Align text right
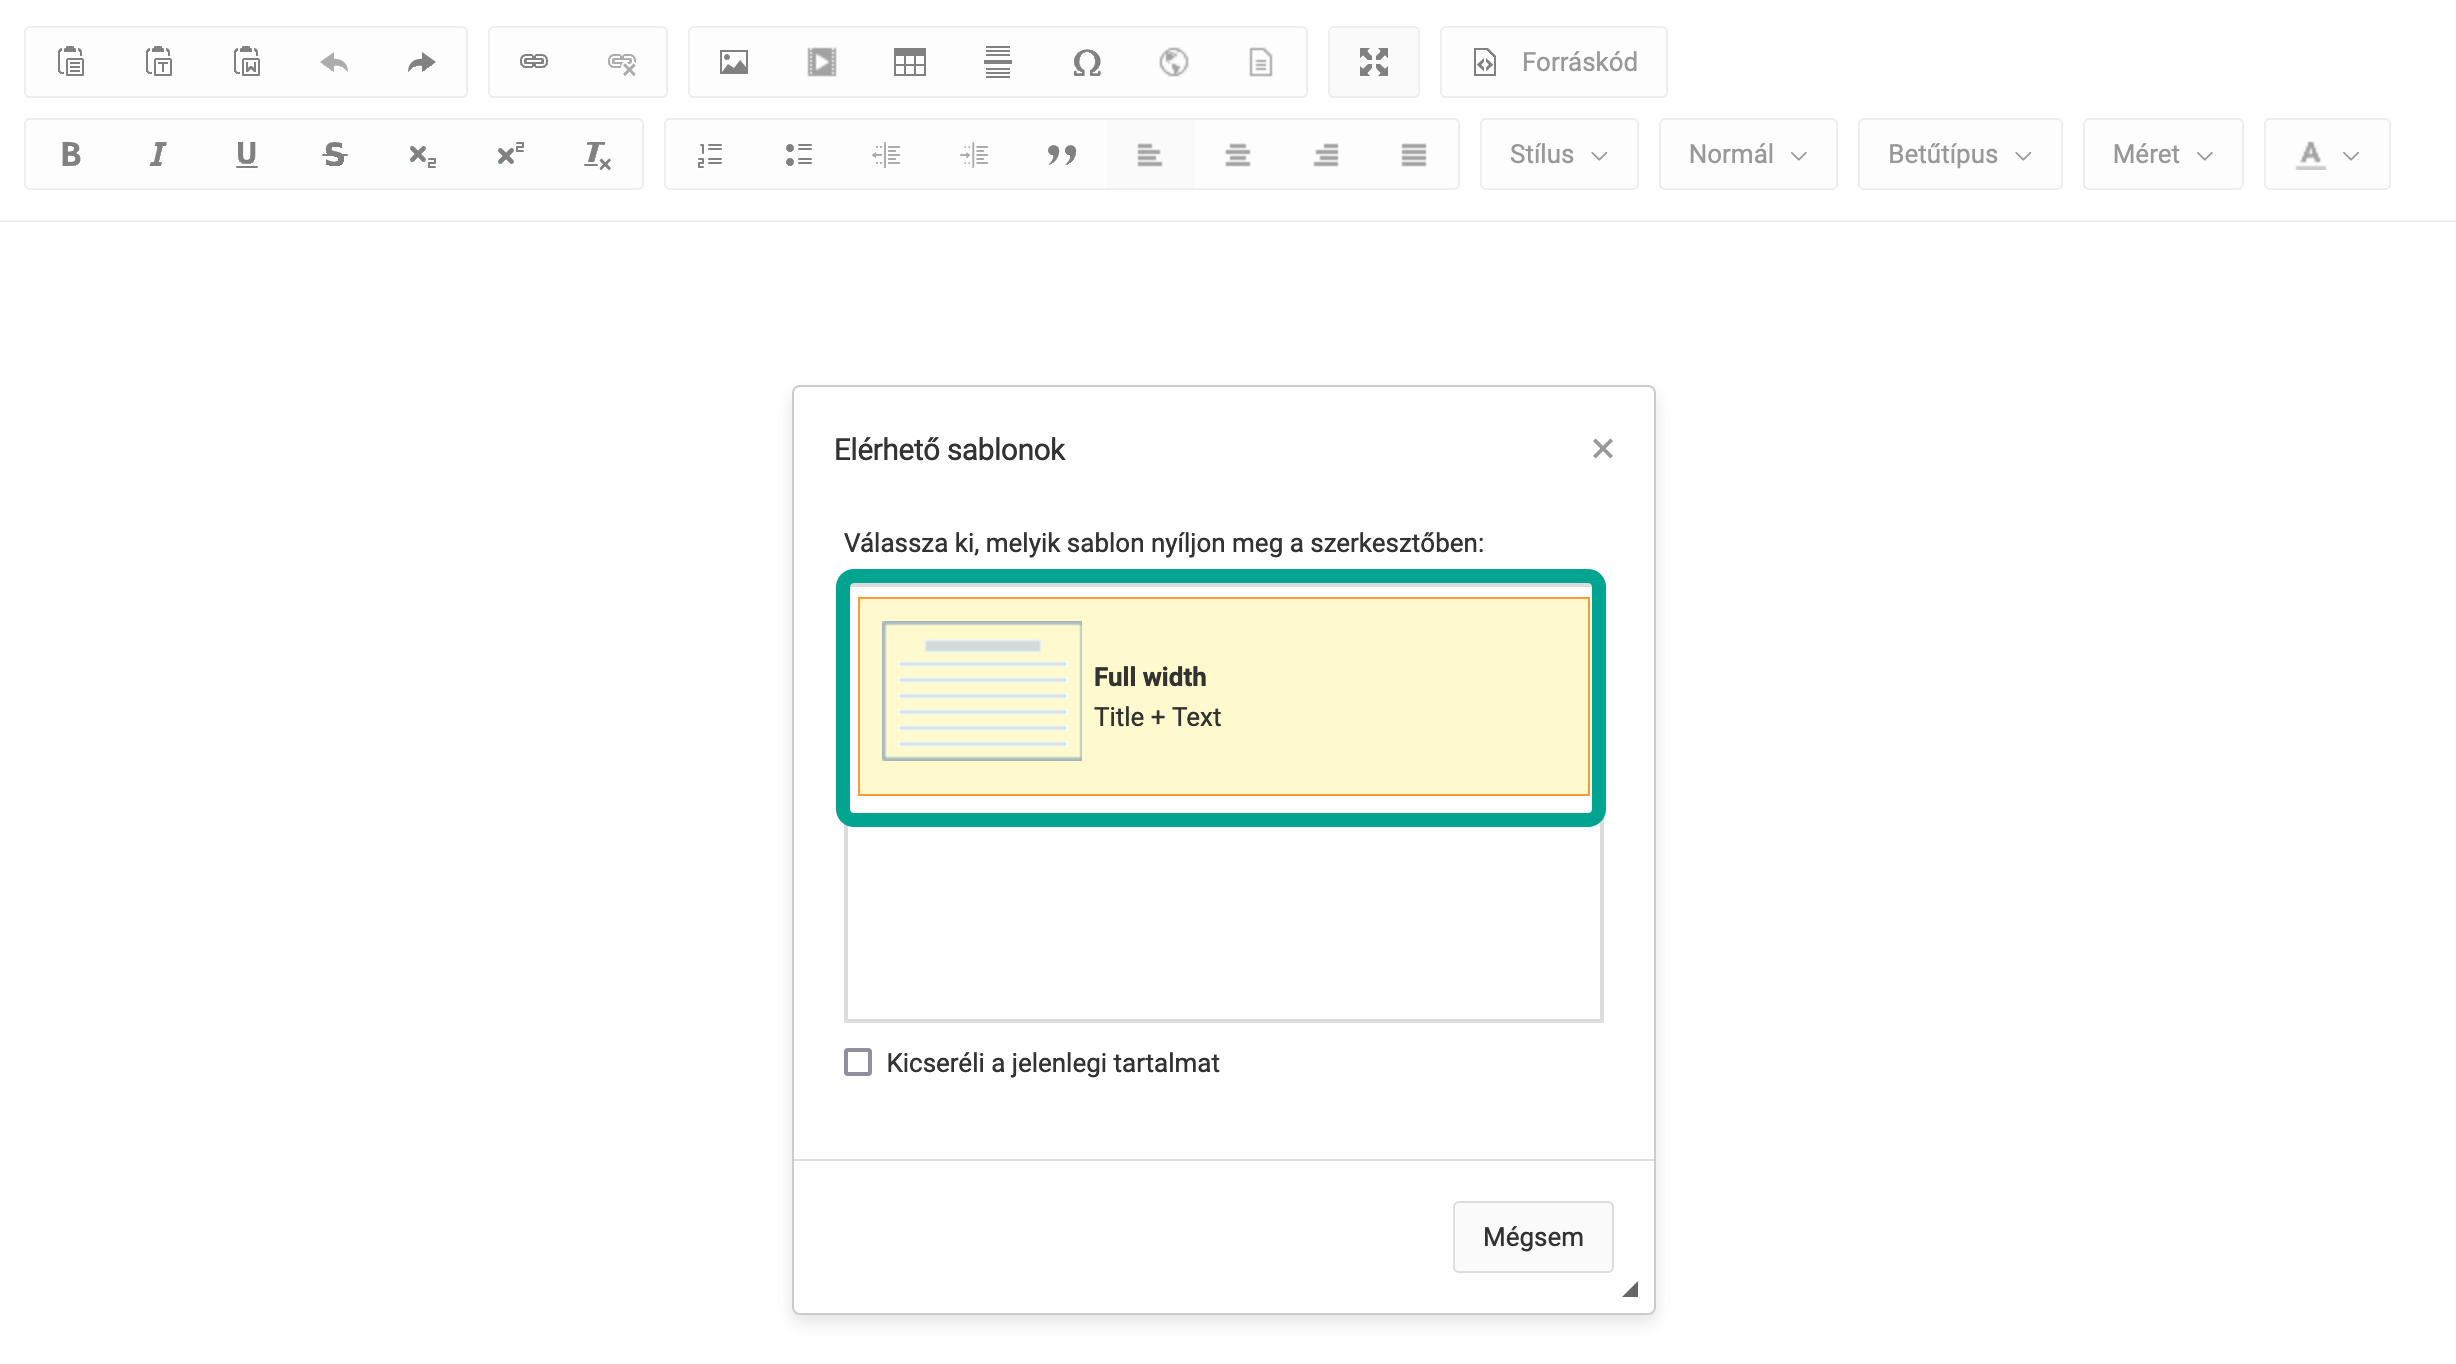The image size is (2456, 1364). click(1326, 154)
